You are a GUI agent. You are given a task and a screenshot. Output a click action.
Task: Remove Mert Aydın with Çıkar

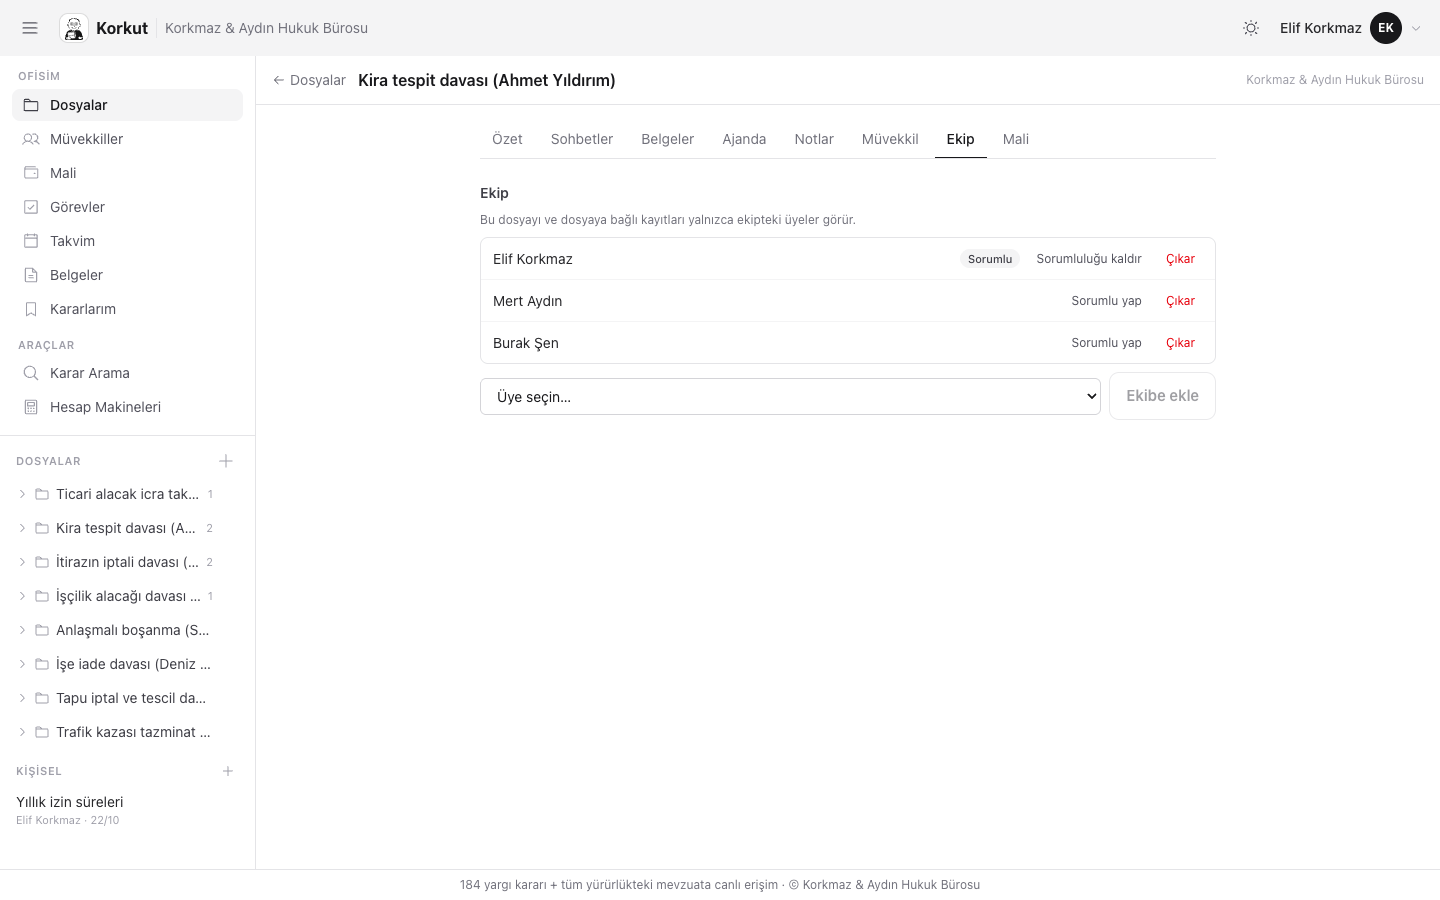(x=1180, y=301)
